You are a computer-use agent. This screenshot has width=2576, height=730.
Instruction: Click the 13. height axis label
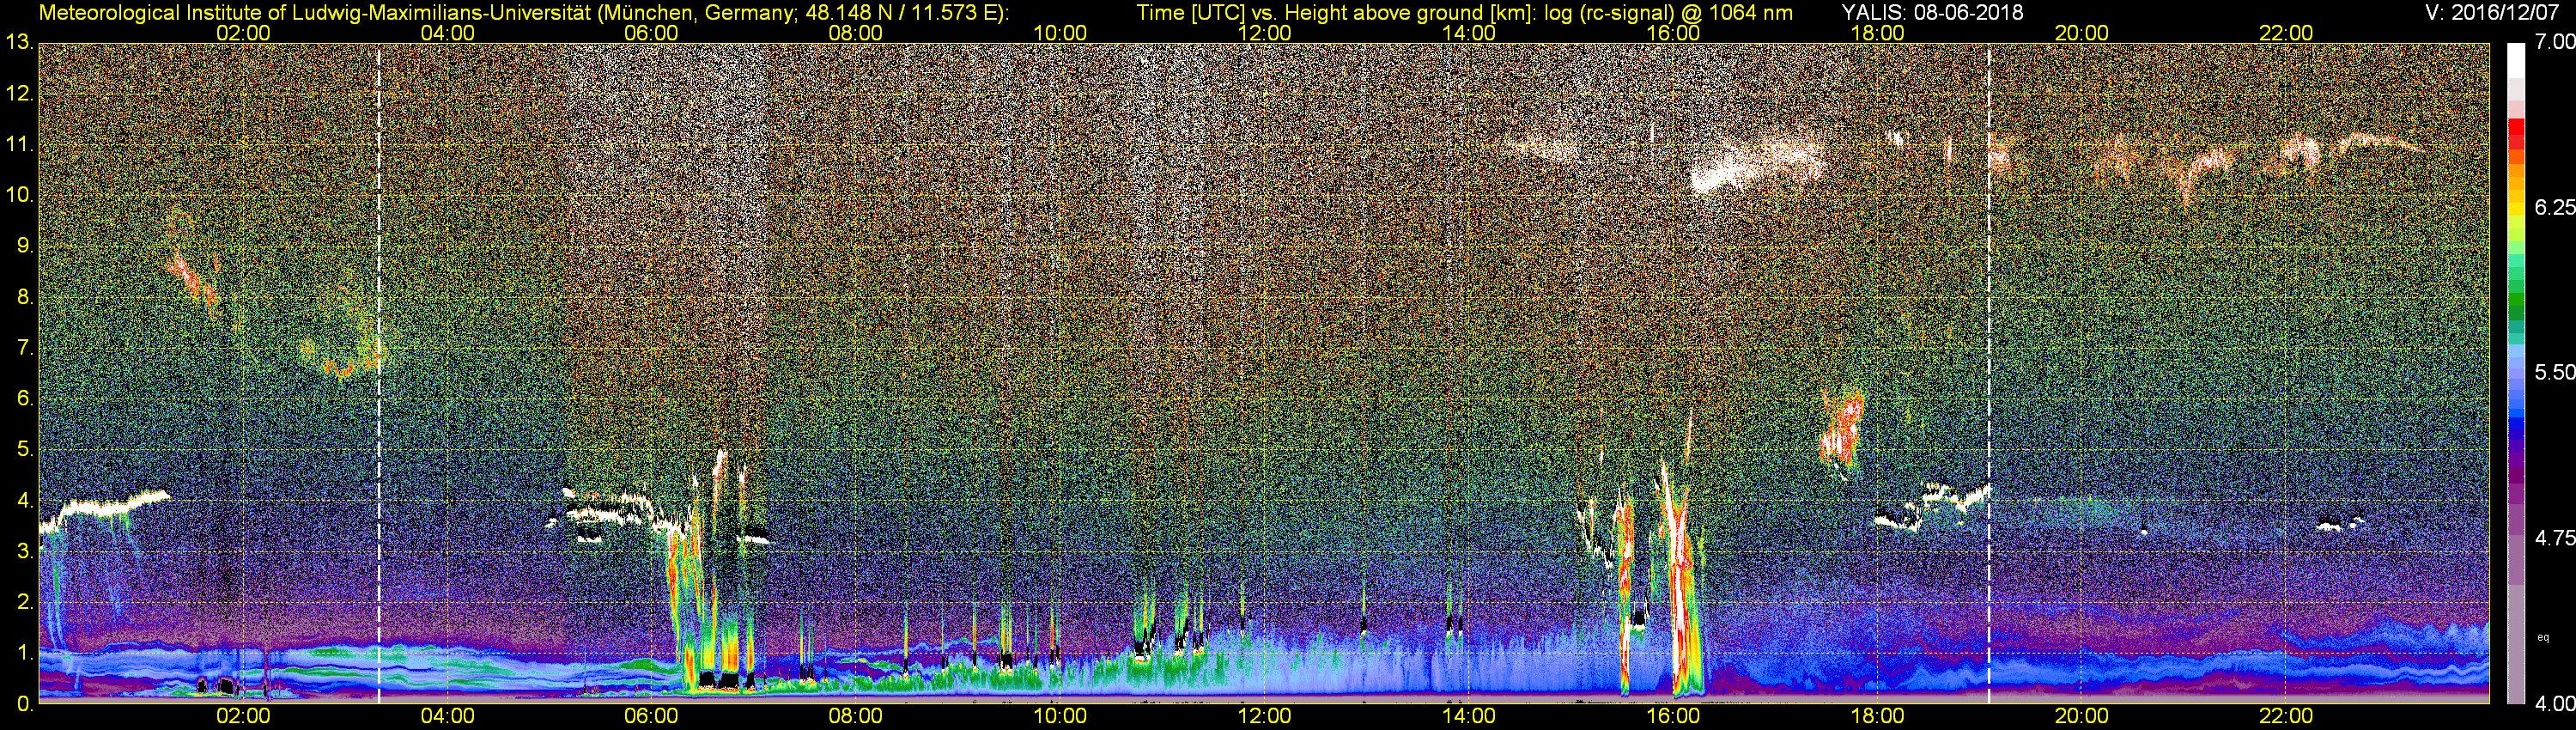[20, 42]
